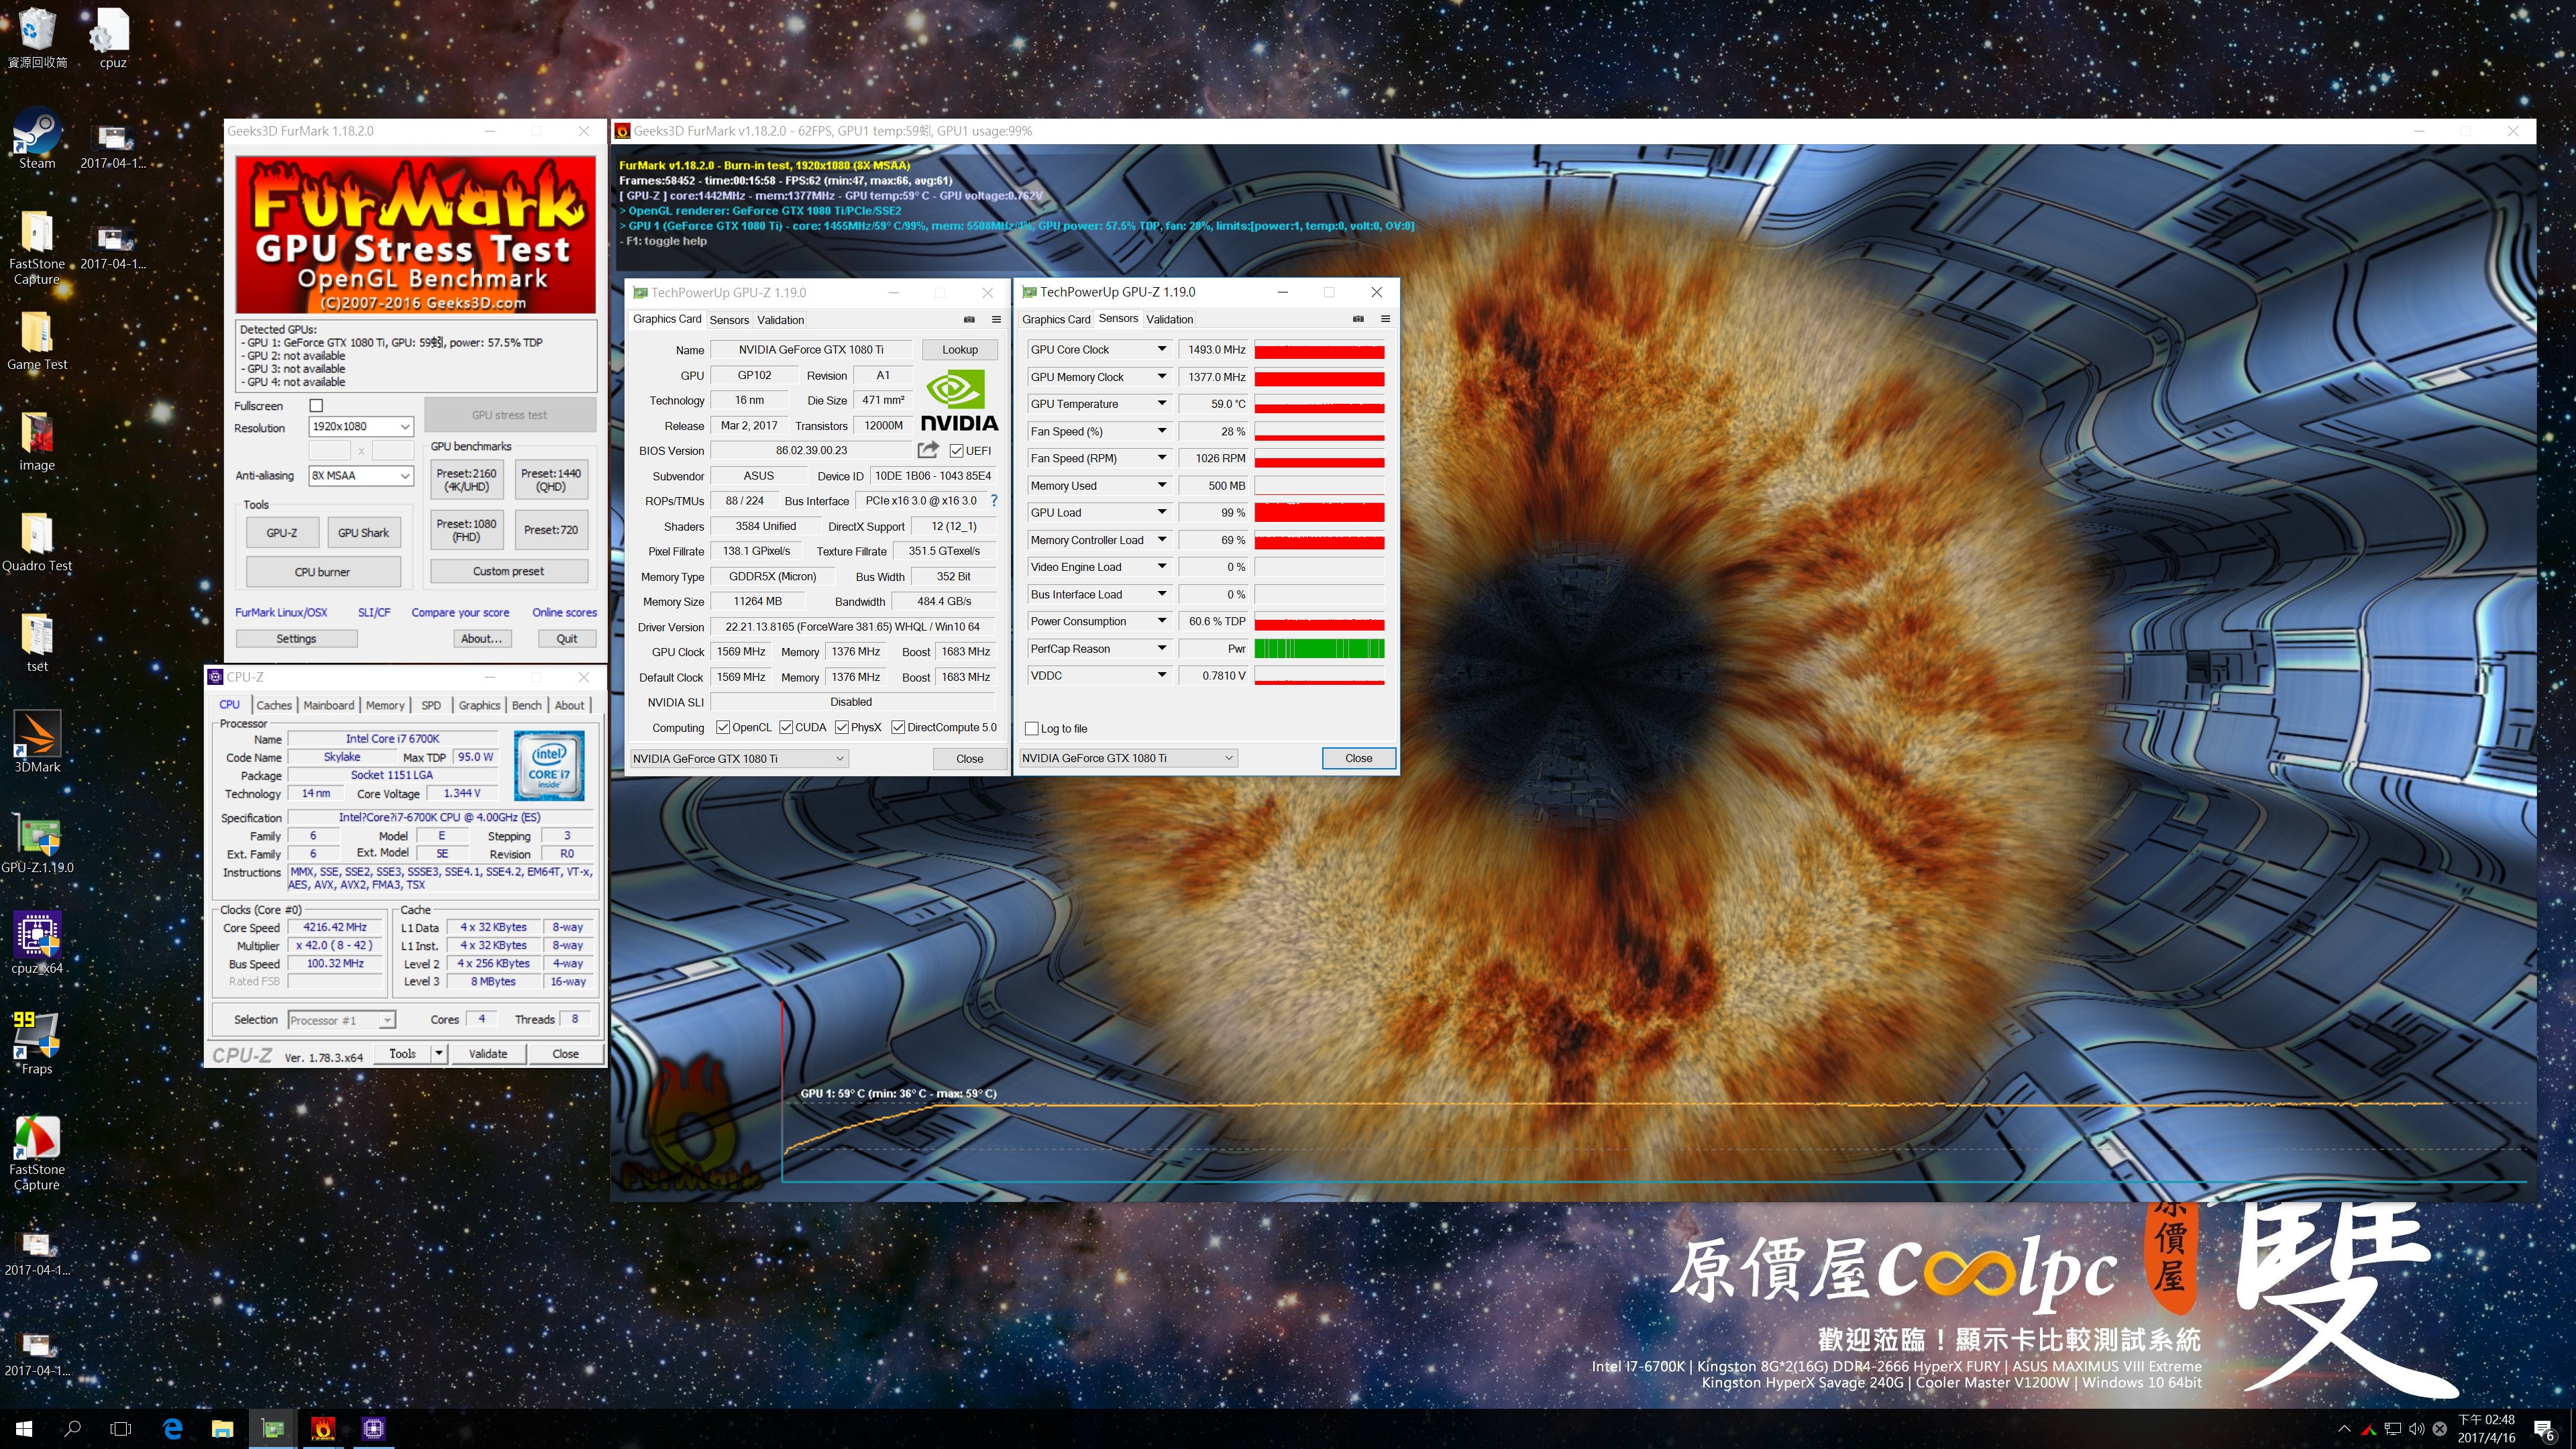This screenshot has height=1449, width=2576.
Task: Open the Bench tab in CPU-Z
Action: point(527,705)
